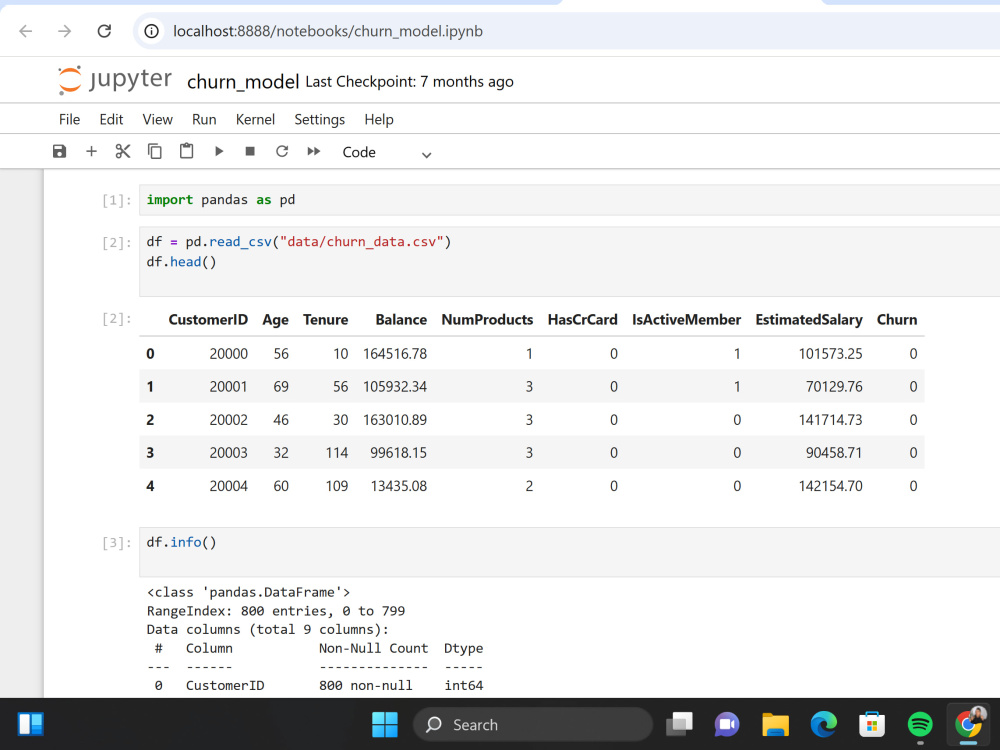Click the Churn column header
This screenshot has height=750, width=1000.
click(897, 320)
